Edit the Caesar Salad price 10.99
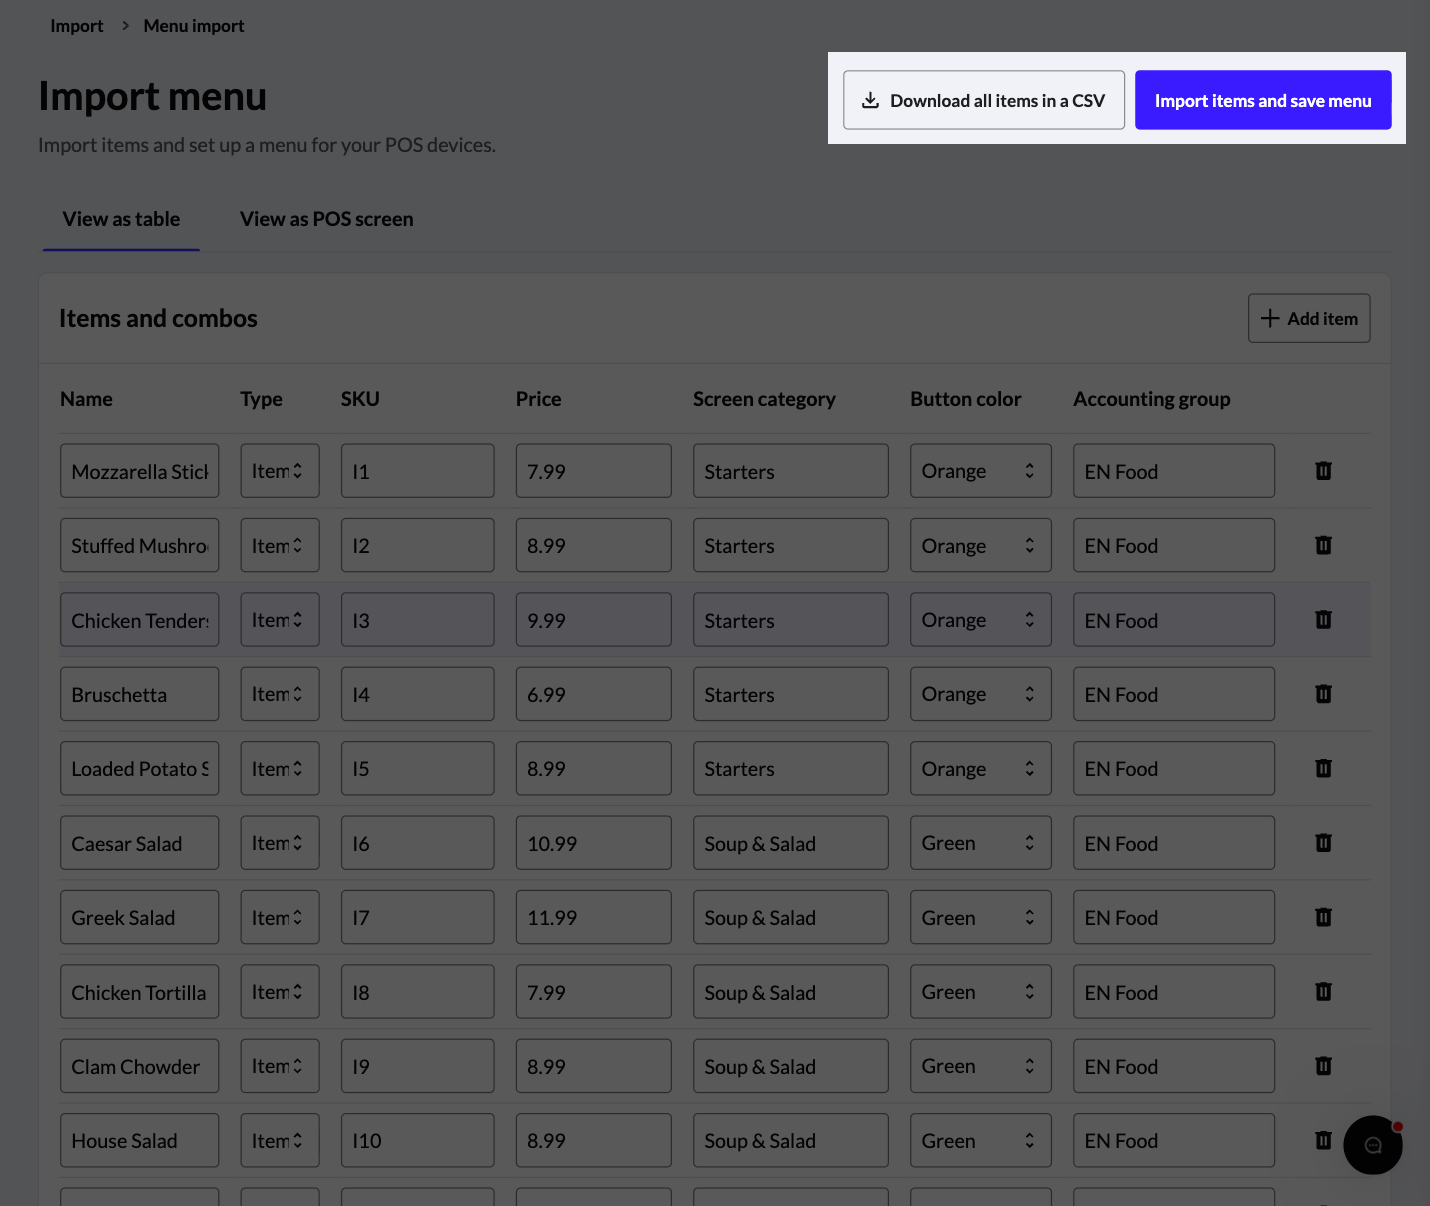Viewport: 1430px width, 1206px height. (594, 843)
